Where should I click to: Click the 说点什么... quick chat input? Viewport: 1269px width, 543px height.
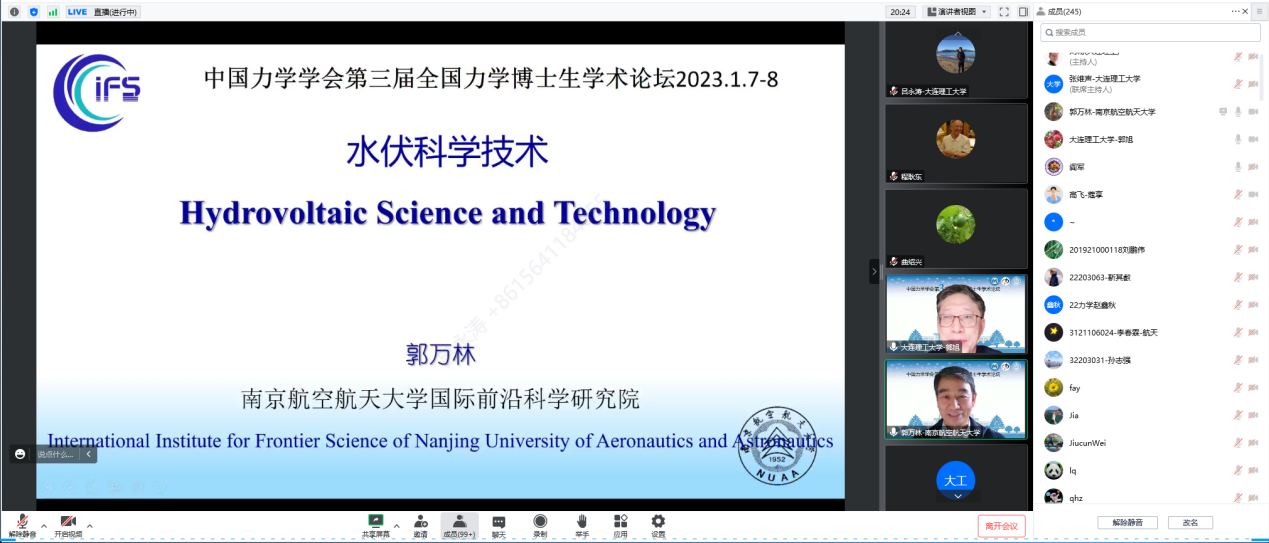click(x=57, y=454)
